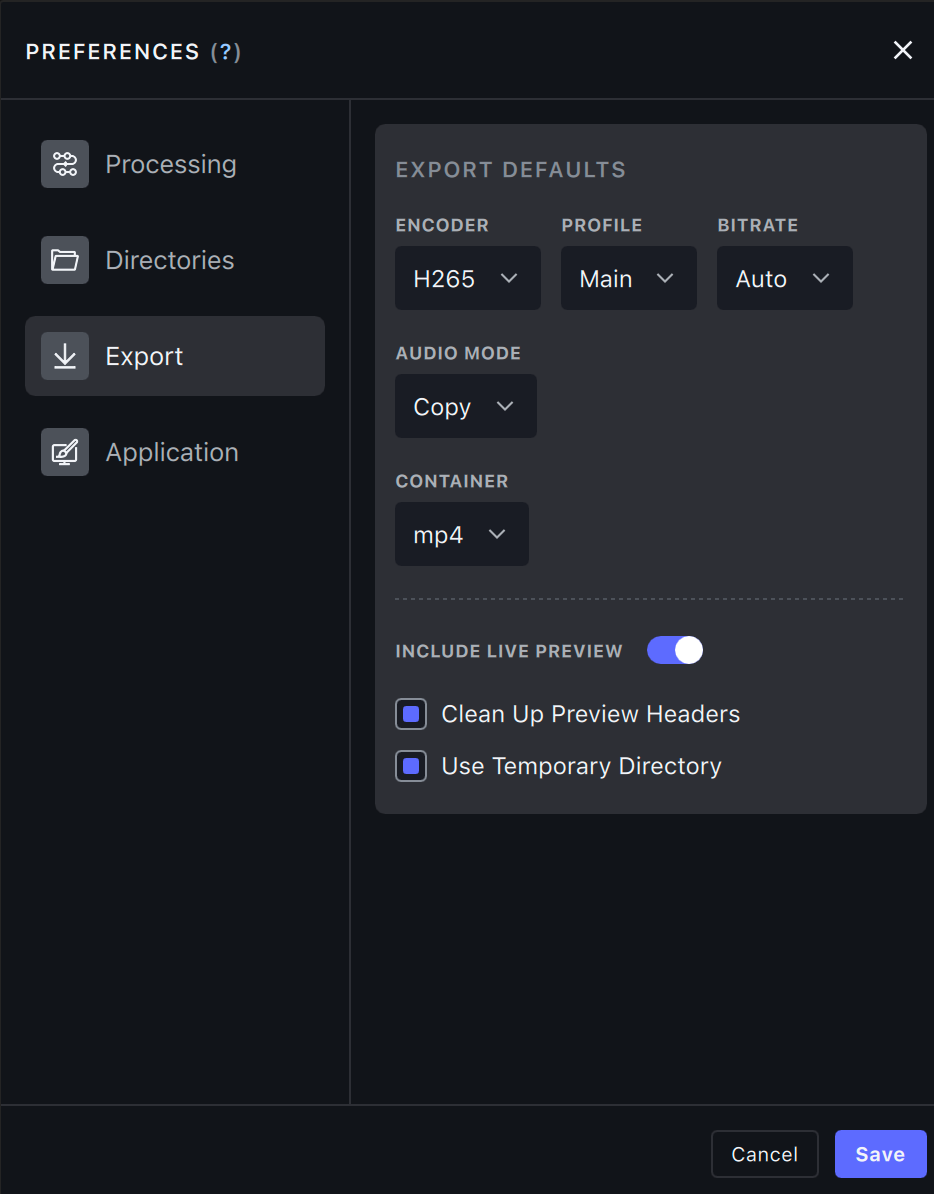Image resolution: width=934 pixels, height=1194 pixels.
Task: Click the Directories folder icon
Action: [x=65, y=260]
